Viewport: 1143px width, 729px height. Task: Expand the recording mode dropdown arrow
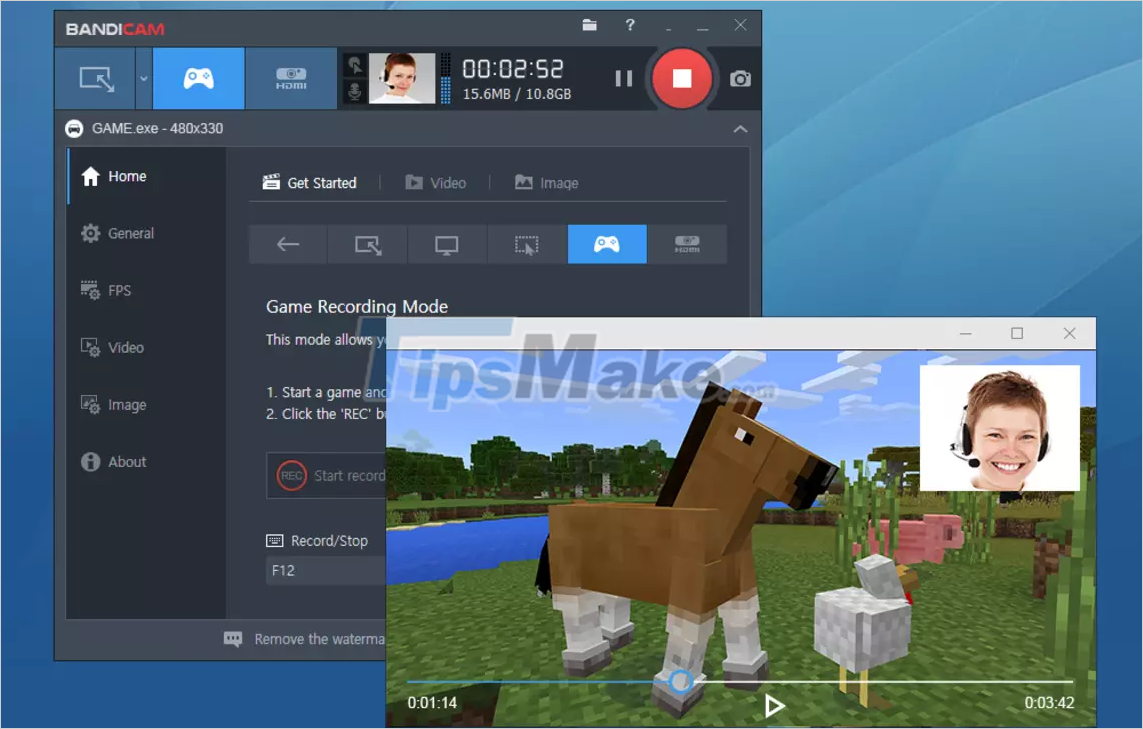[x=143, y=78]
